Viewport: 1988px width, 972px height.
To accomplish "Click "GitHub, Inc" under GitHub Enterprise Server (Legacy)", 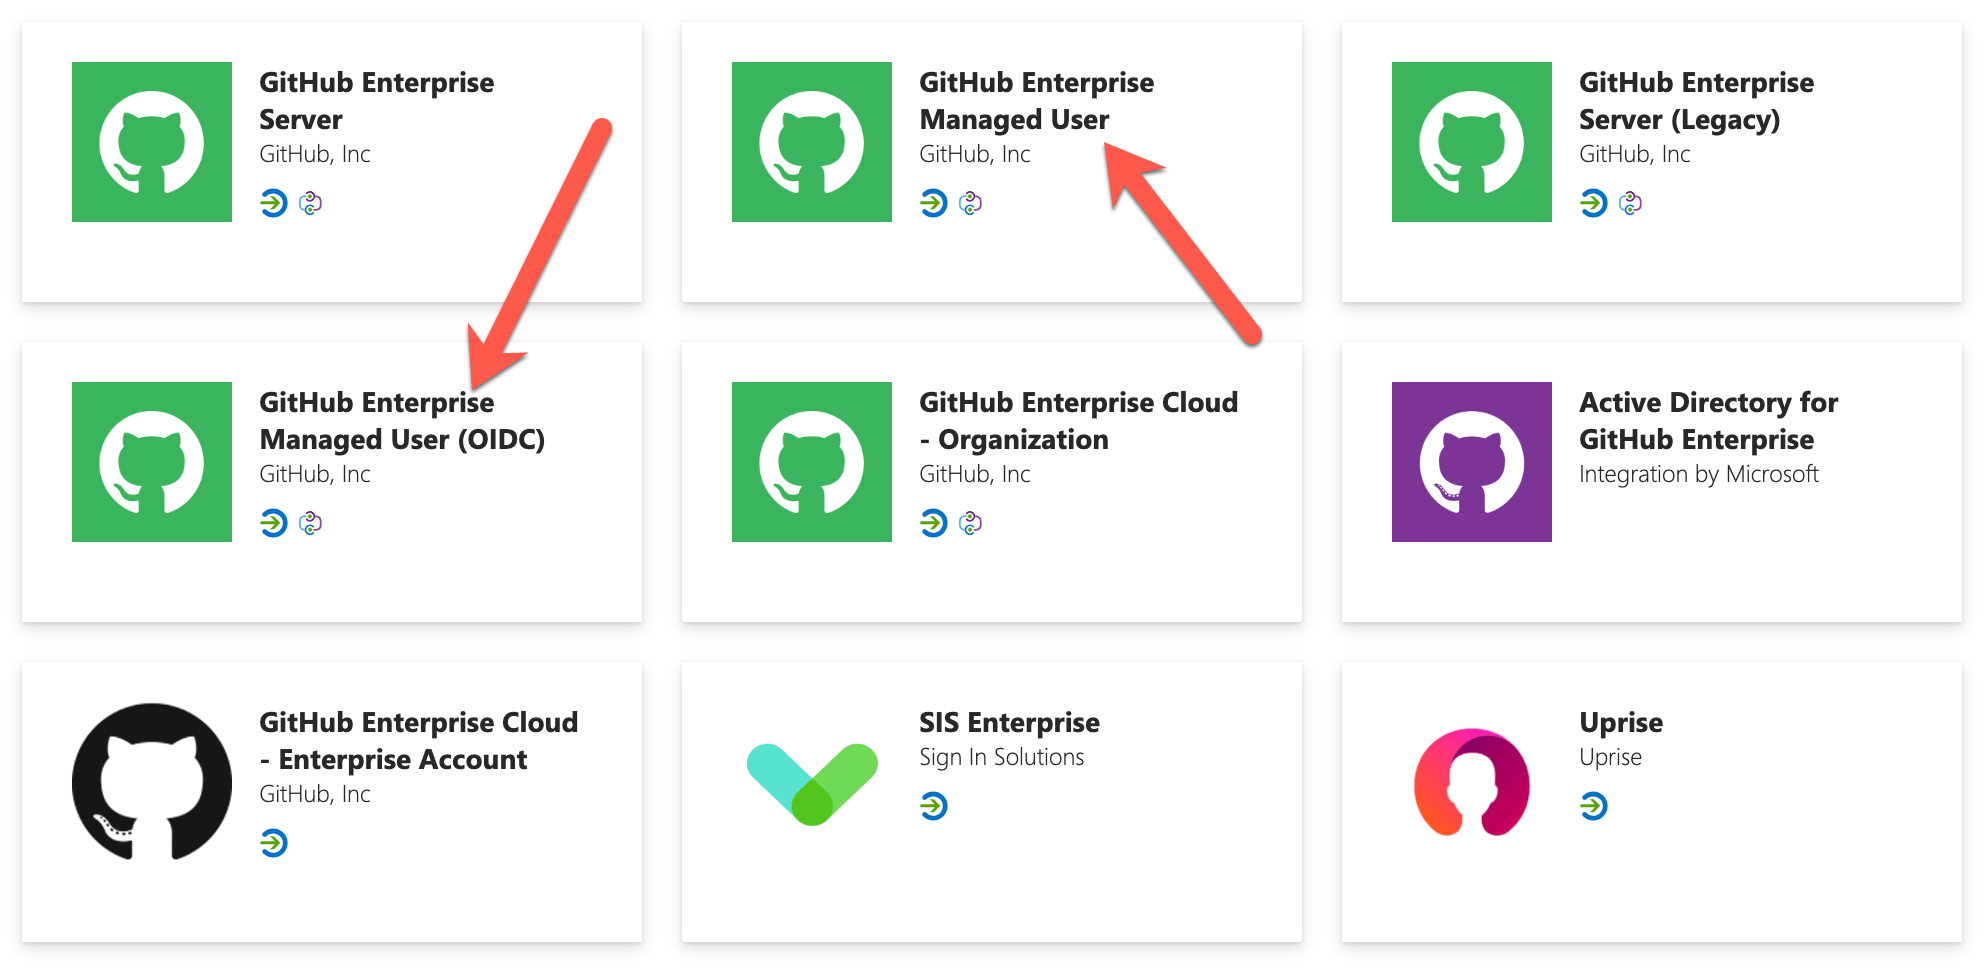I will pos(1635,154).
